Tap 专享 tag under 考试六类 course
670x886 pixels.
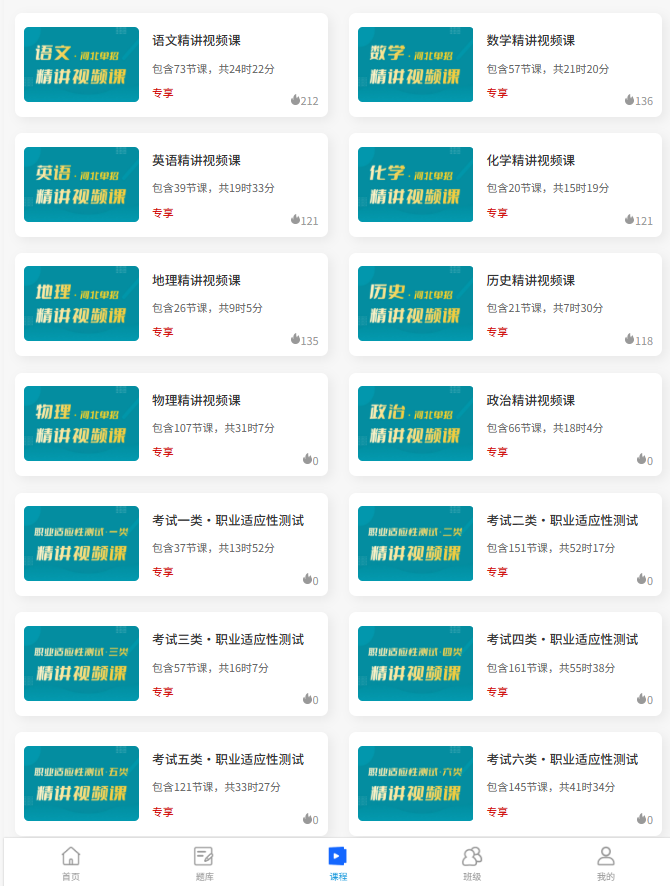pyautogui.click(x=497, y=812)
